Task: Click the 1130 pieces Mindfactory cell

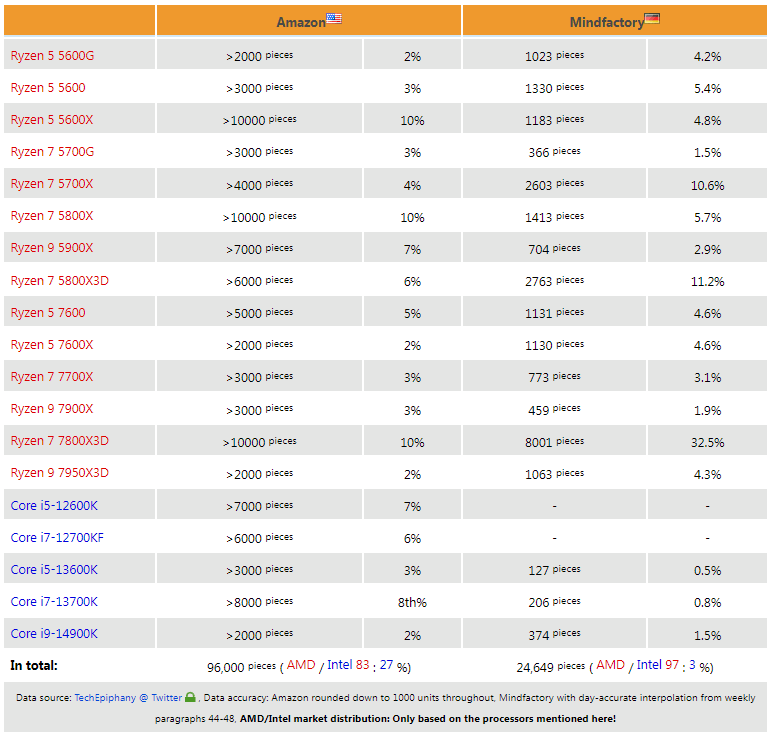Action: [554, 345]
